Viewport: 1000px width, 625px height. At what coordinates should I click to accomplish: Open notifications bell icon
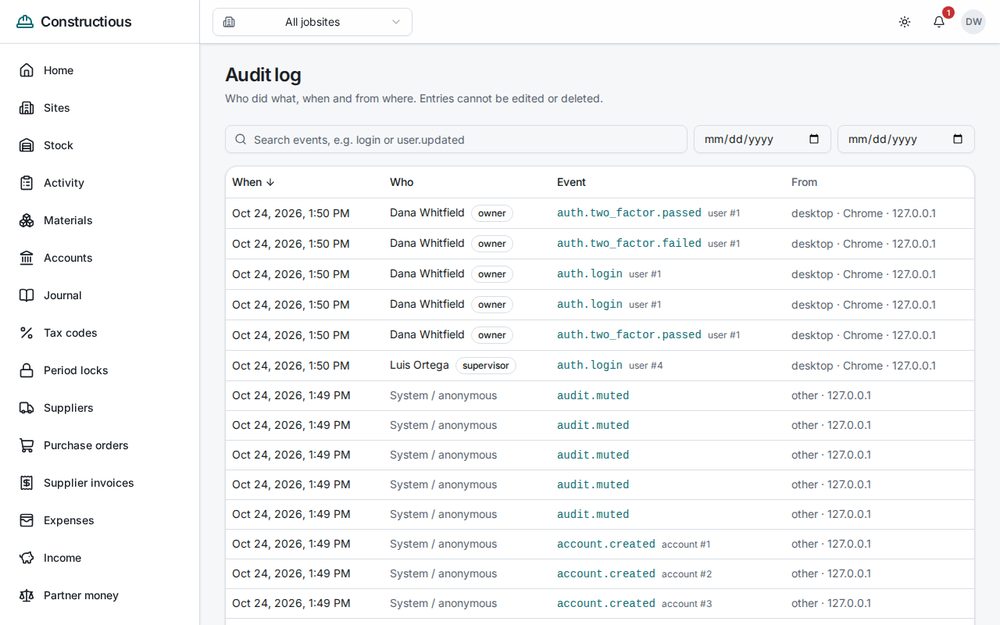pos(939,22)
